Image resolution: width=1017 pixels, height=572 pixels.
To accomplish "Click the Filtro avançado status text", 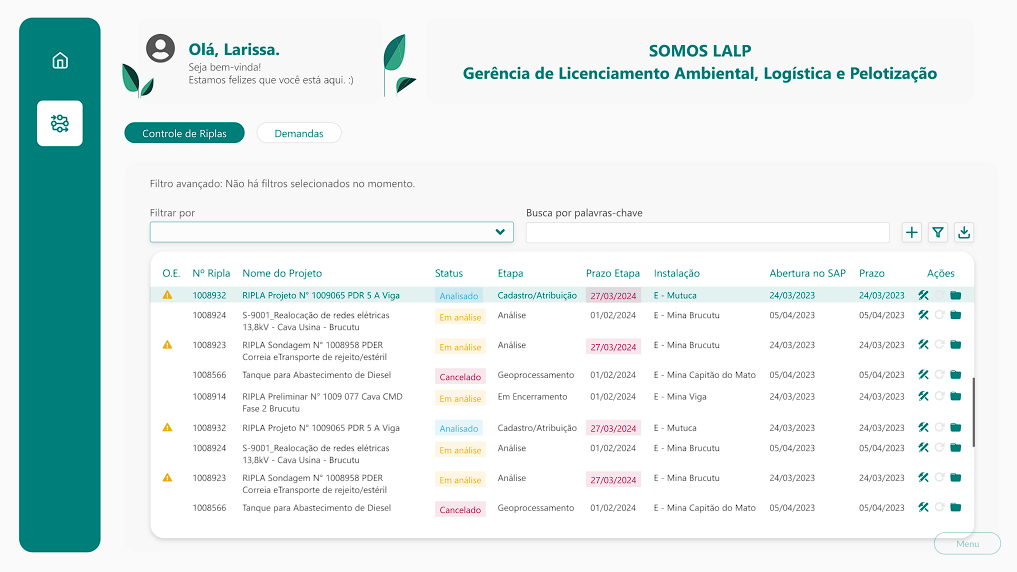I will (x=282, y=184).
